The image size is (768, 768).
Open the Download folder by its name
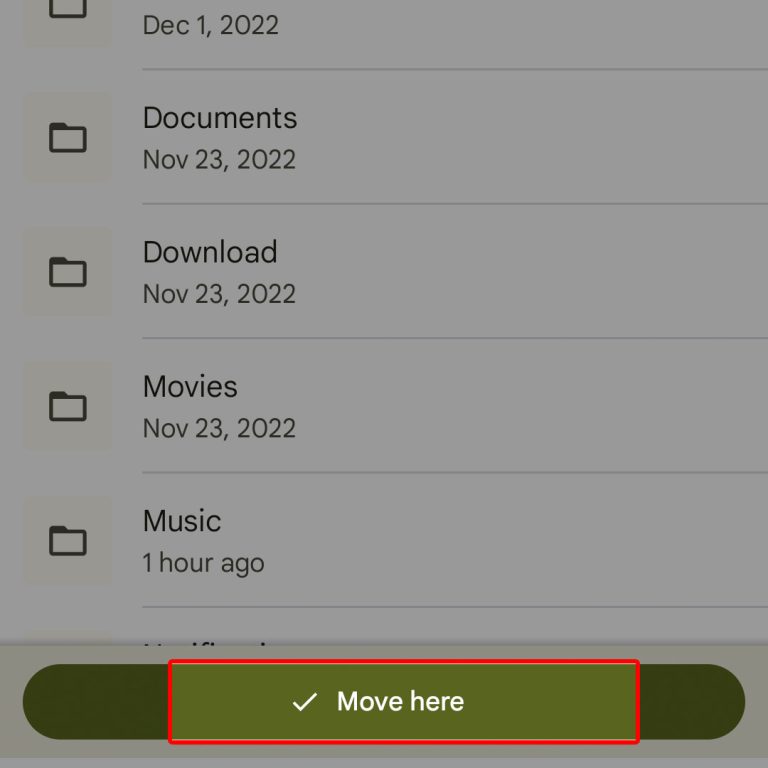pyautogui.click(x=210, y=252)
